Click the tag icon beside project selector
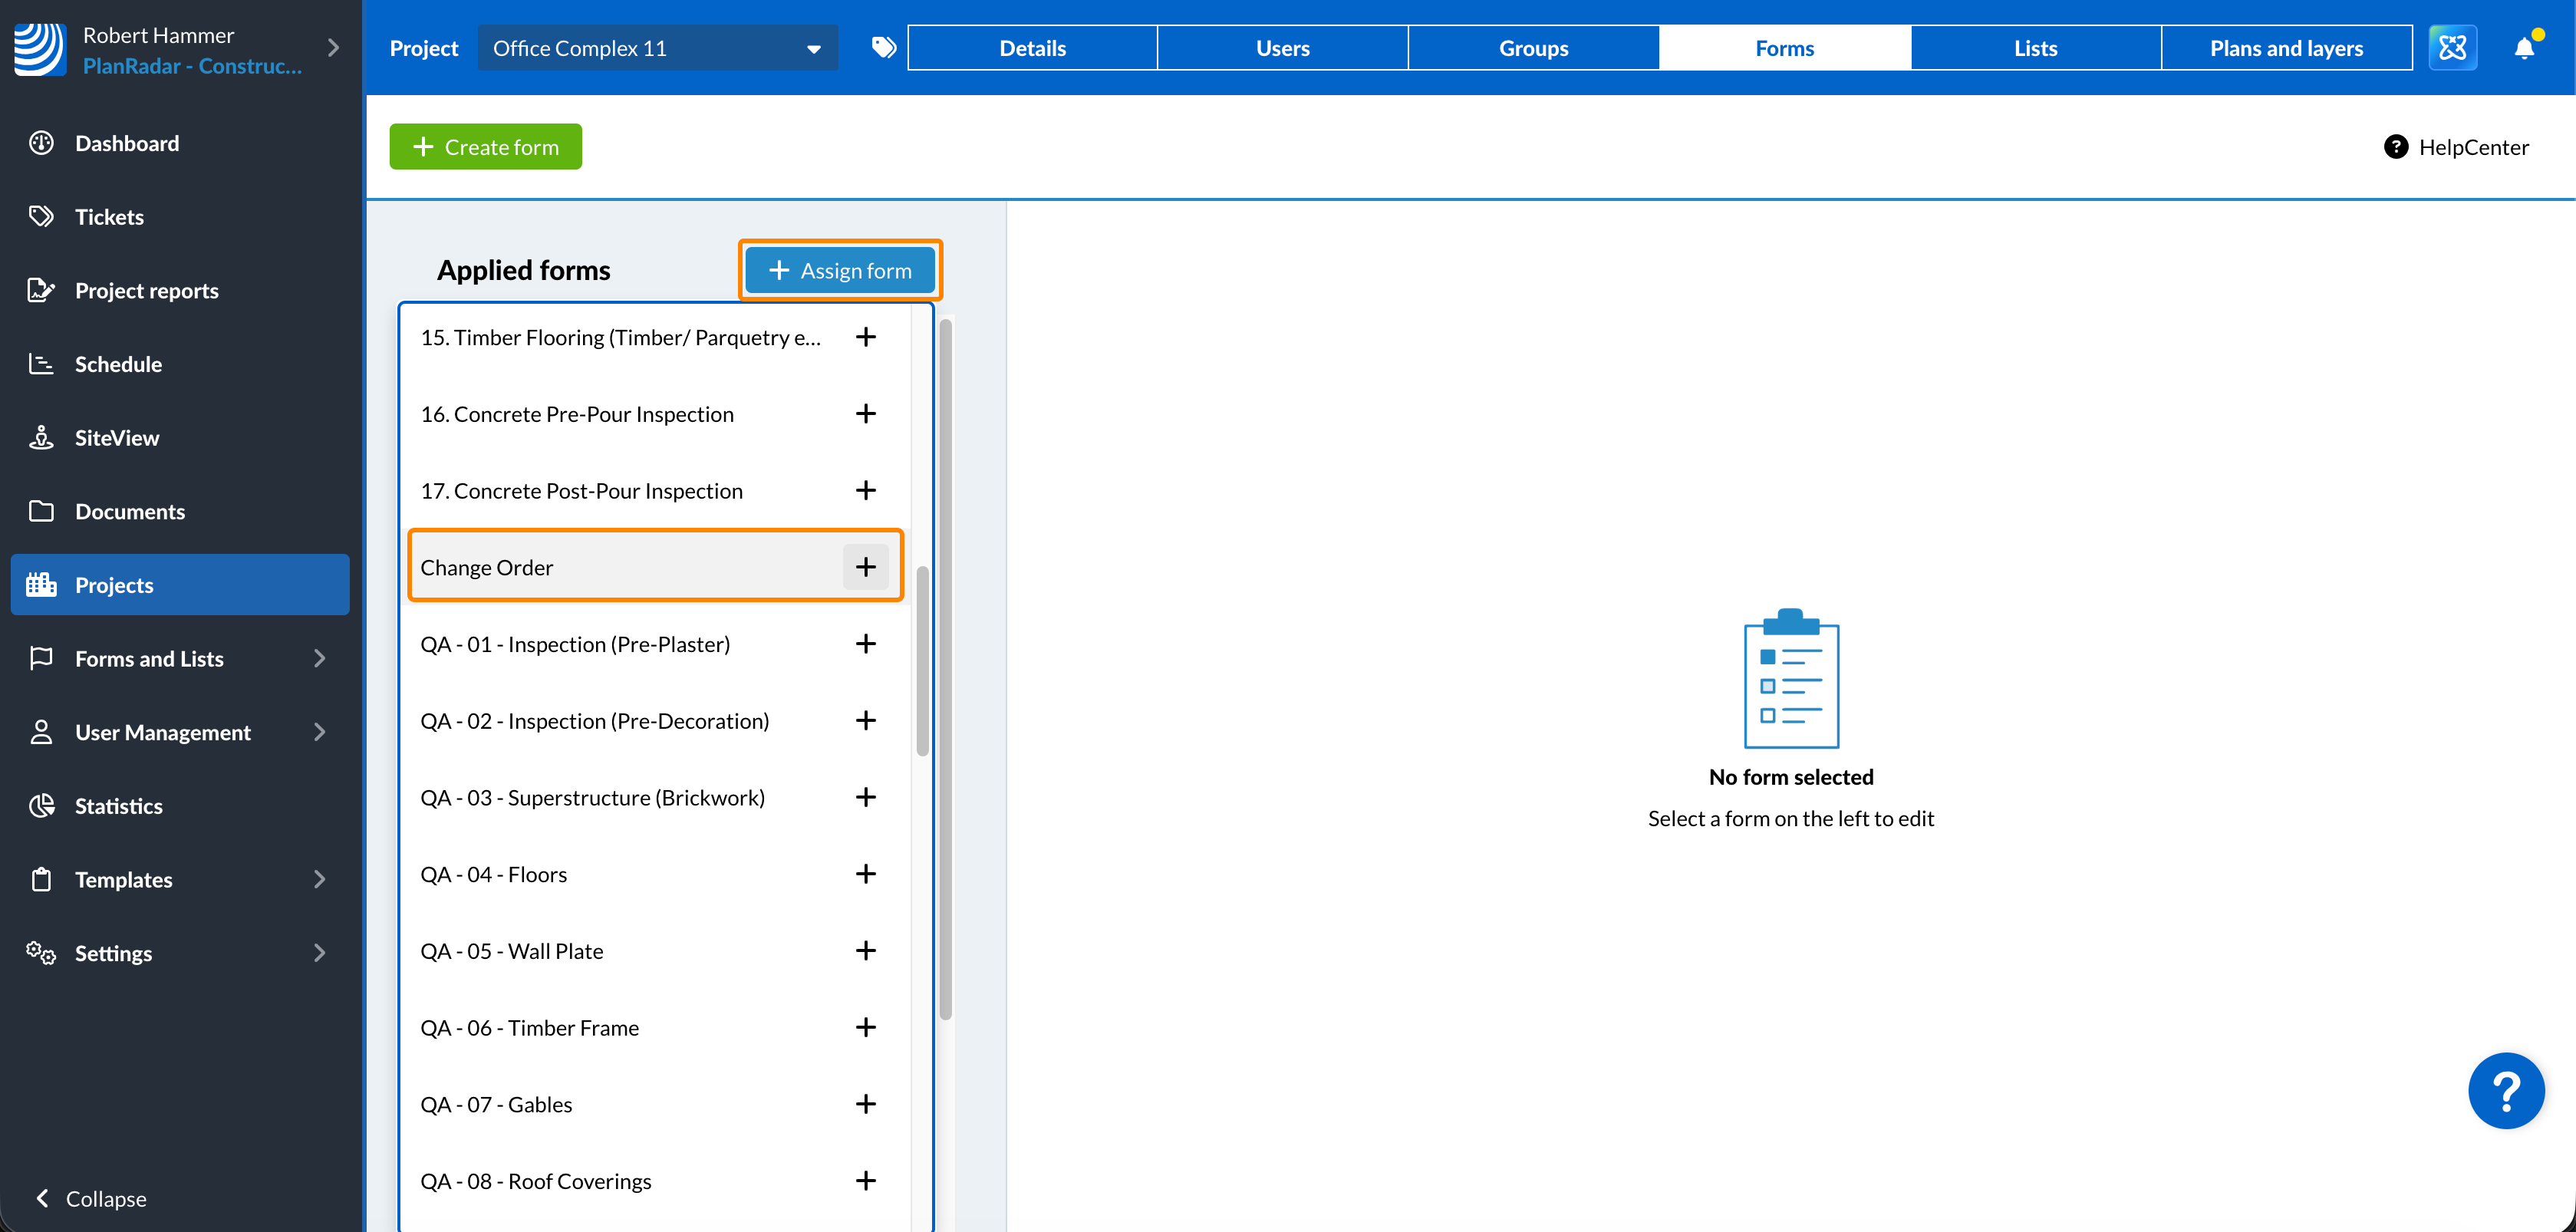This screenshot has width=2576, height=1232. click(883, 48)
